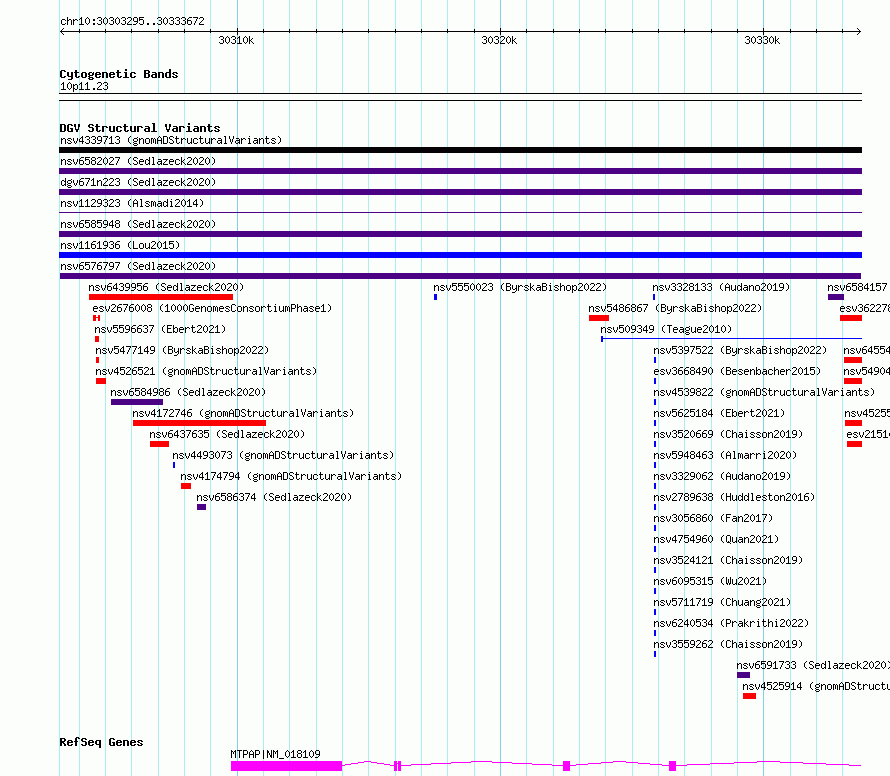Open nsv3559262 (Chaisson2019) label
Viewport: 890px width, 776px height.
(x=728, y=644)
